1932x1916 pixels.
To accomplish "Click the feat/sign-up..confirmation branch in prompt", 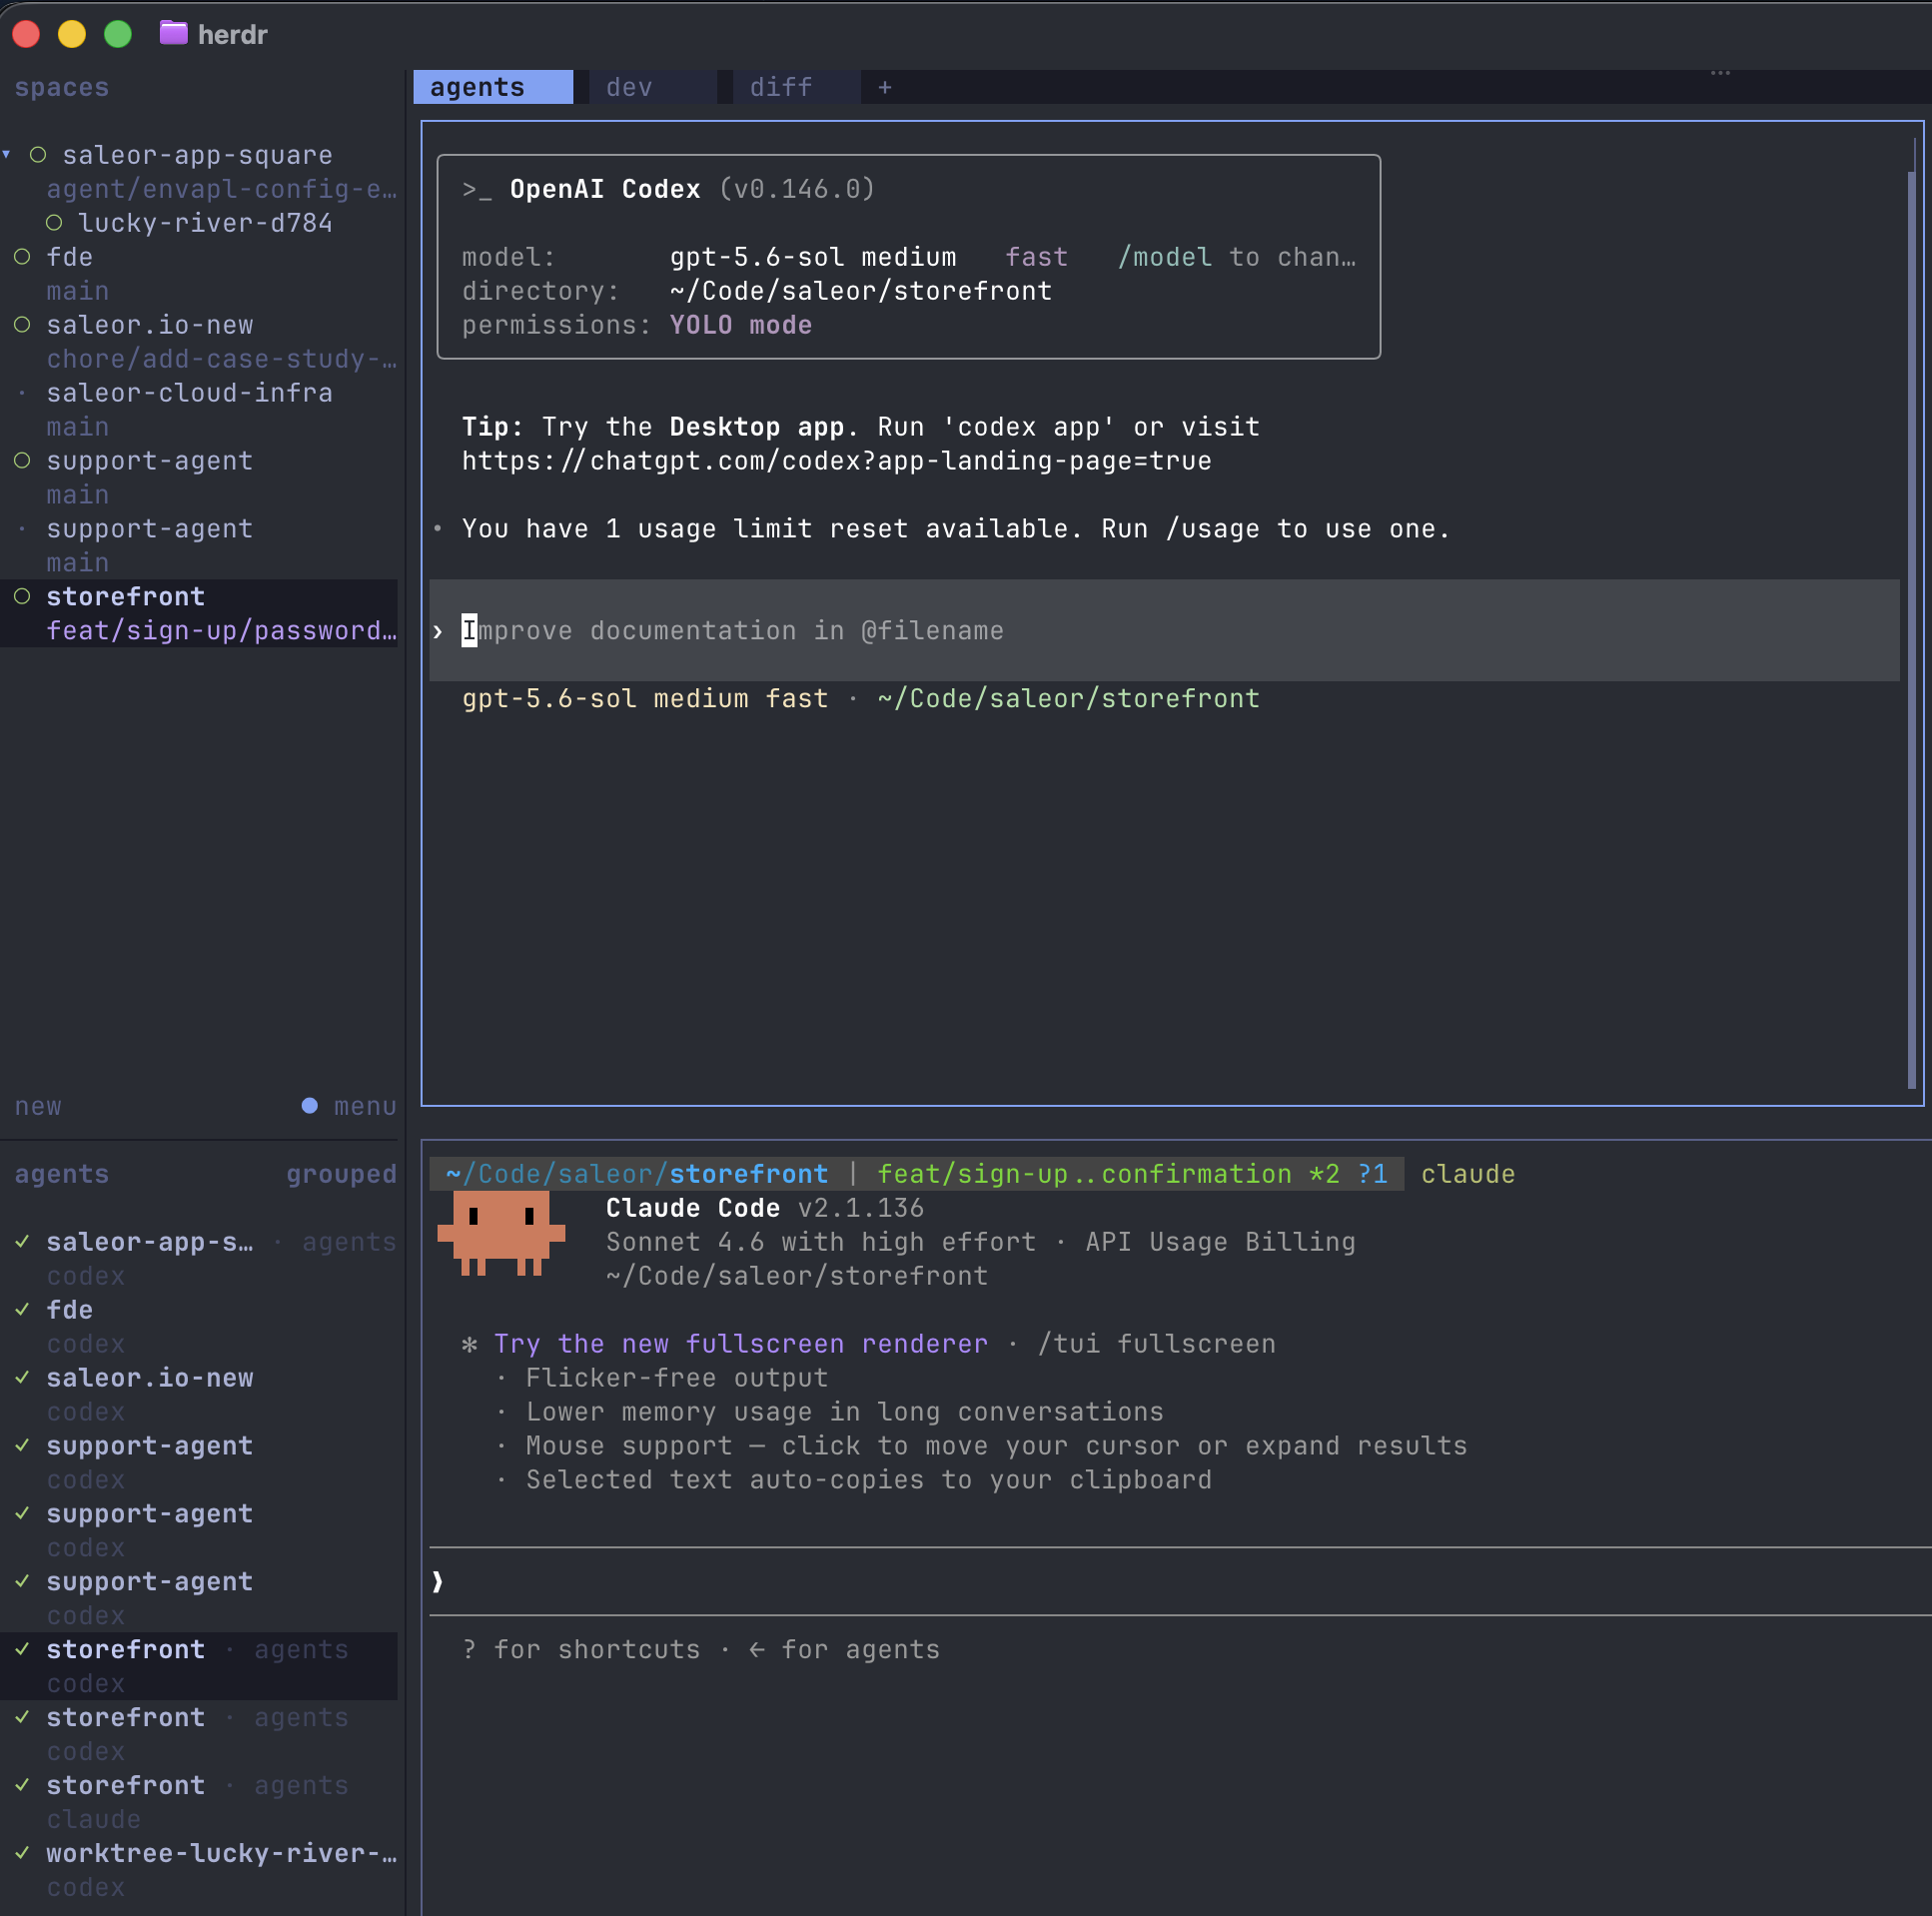I will pos(1084,1174).
